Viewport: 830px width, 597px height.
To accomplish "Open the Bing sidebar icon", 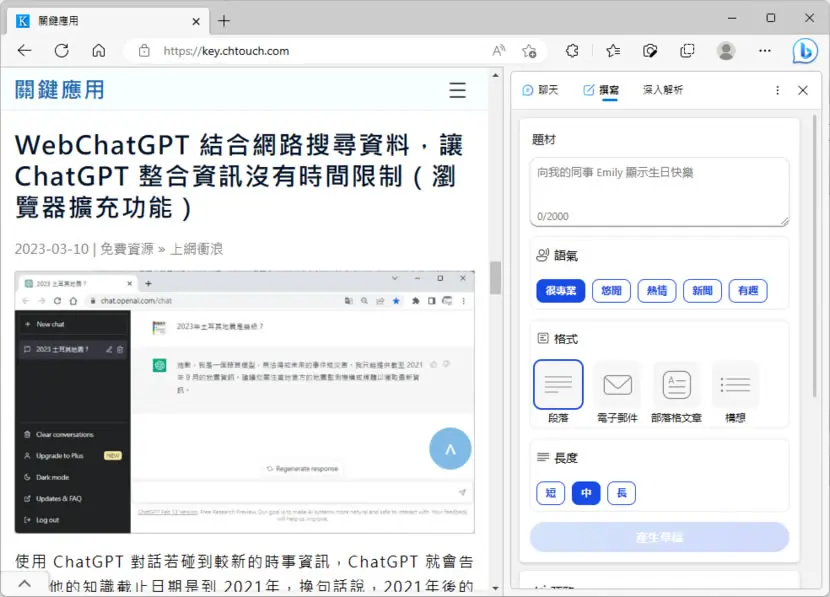I will 805,51.
